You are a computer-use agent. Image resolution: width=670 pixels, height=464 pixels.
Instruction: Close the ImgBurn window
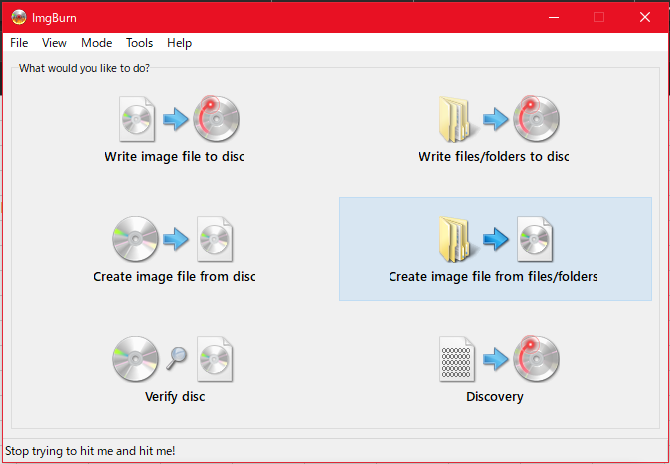click(x=645, y=17)
